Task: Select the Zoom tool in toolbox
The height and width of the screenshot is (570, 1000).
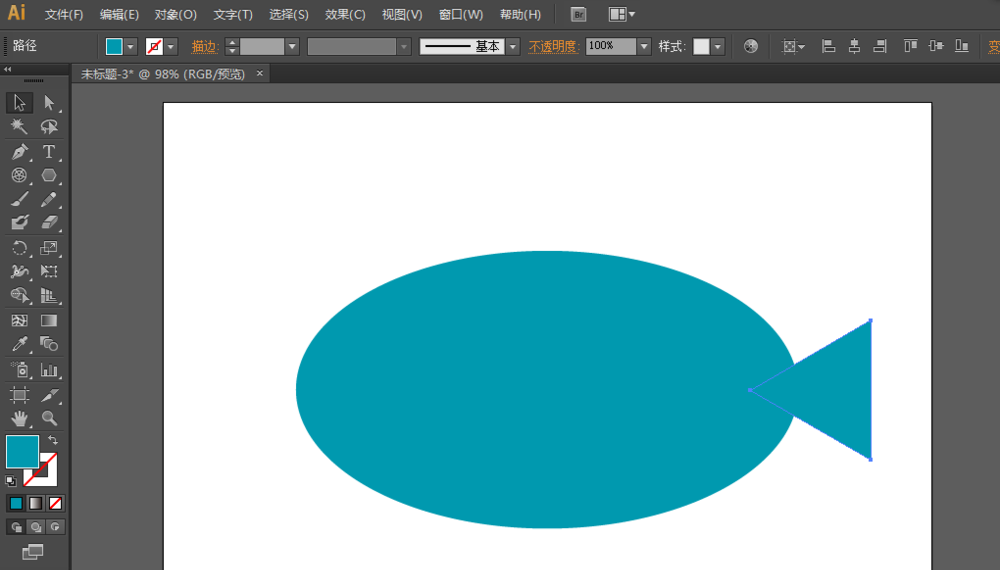Action: pyautogui.click(x=48, y=418)
